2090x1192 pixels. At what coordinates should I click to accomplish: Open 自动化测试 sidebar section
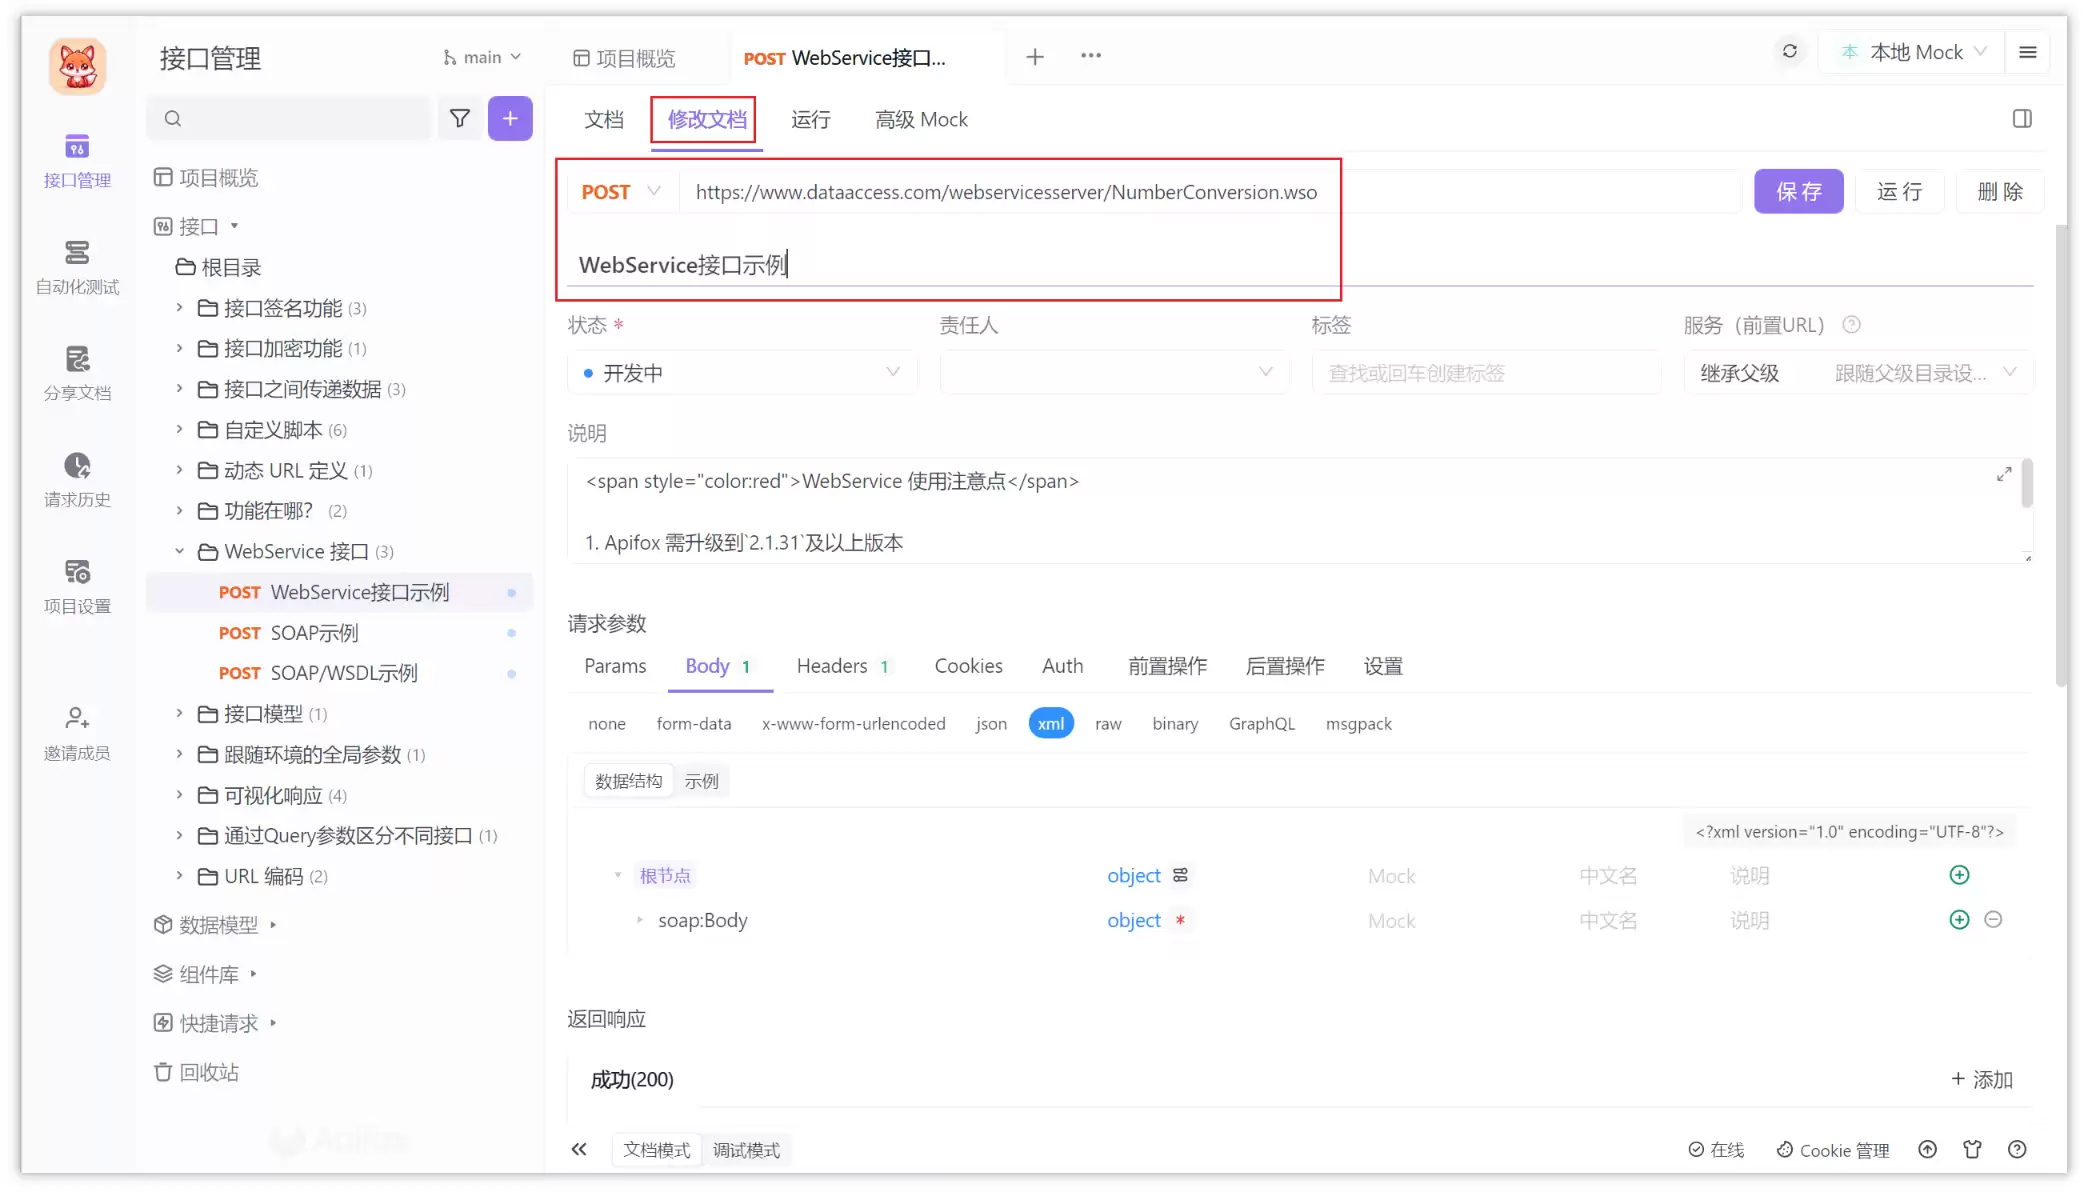pyautogui.click(x=77, y=267)
